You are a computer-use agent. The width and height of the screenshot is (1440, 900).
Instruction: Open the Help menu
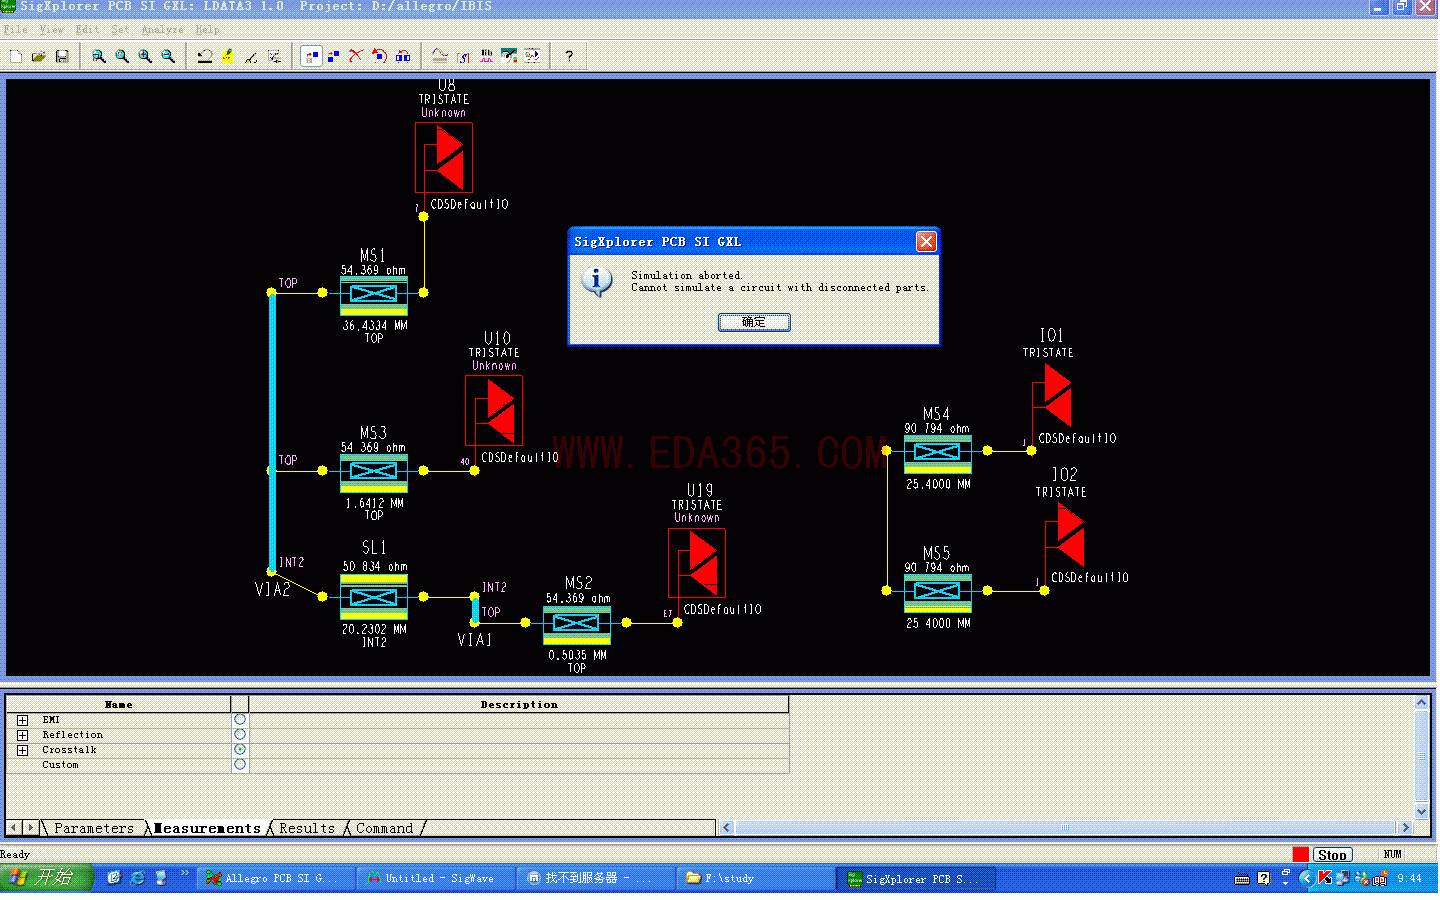(207, 30)
